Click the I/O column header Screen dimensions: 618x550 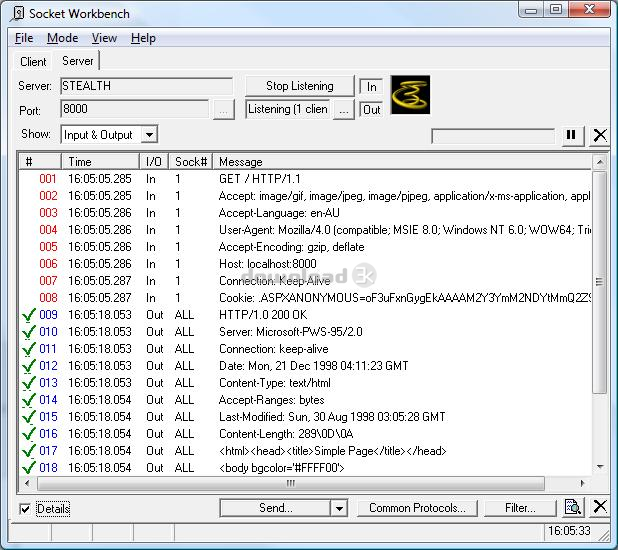click(x=154, y=162)
